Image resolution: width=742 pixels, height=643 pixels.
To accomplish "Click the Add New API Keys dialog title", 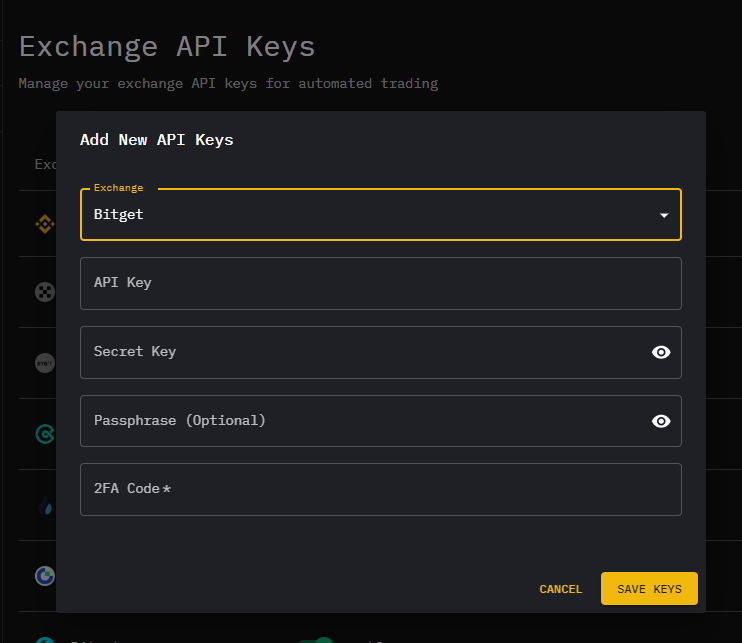I will coord(156,140).
